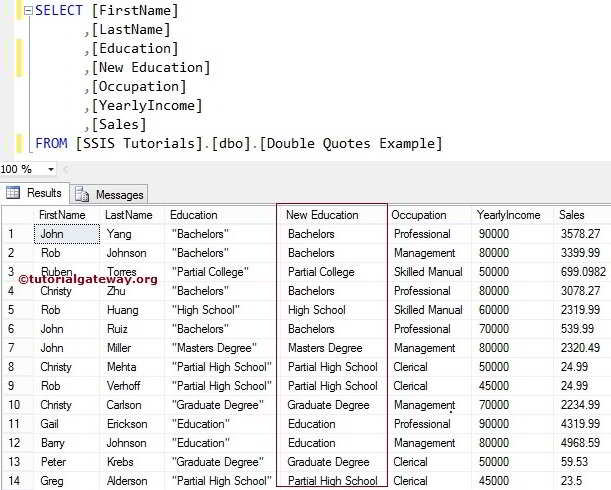Image resolution: width=611 pixels, height=490 pixels.
Task: Click the Carlson last name cell
Action: point(132,405)
